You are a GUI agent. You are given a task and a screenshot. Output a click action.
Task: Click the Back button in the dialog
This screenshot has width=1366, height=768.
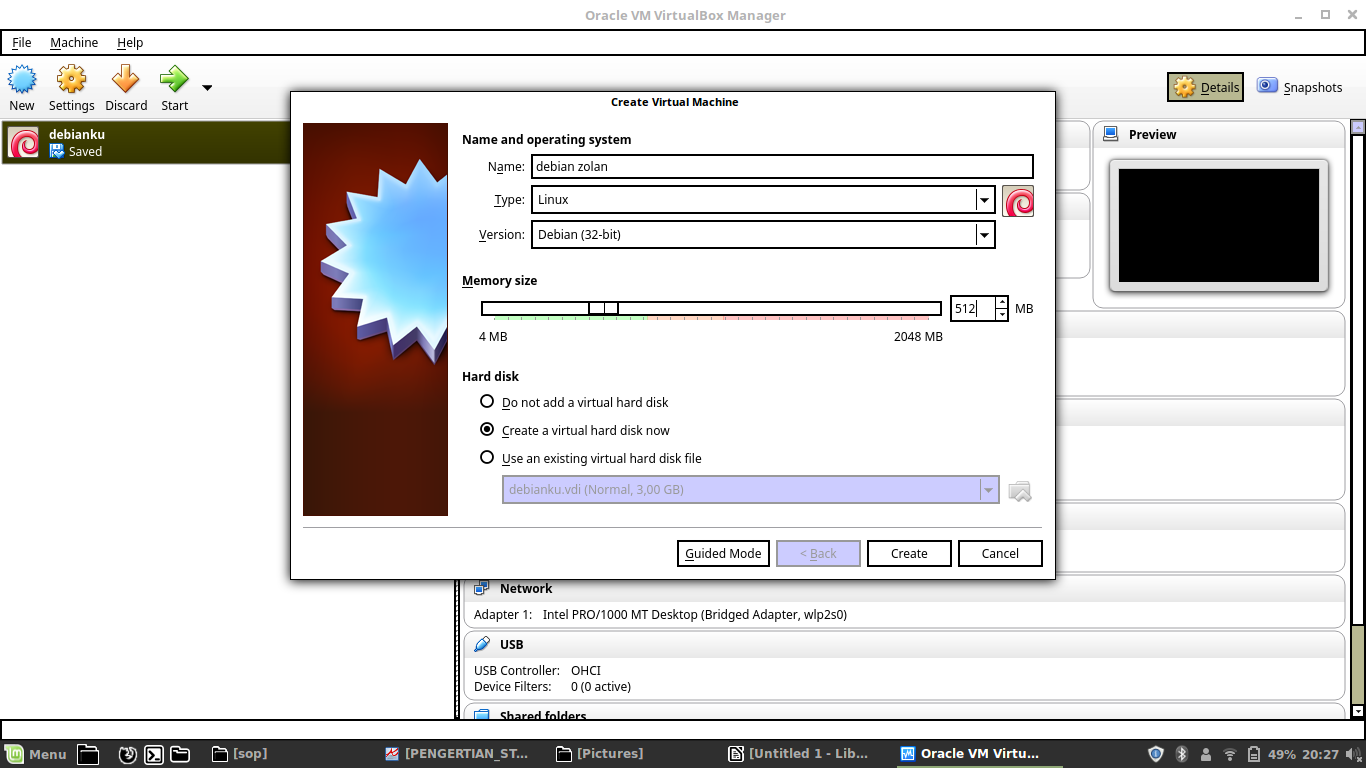tap(818, 553)
